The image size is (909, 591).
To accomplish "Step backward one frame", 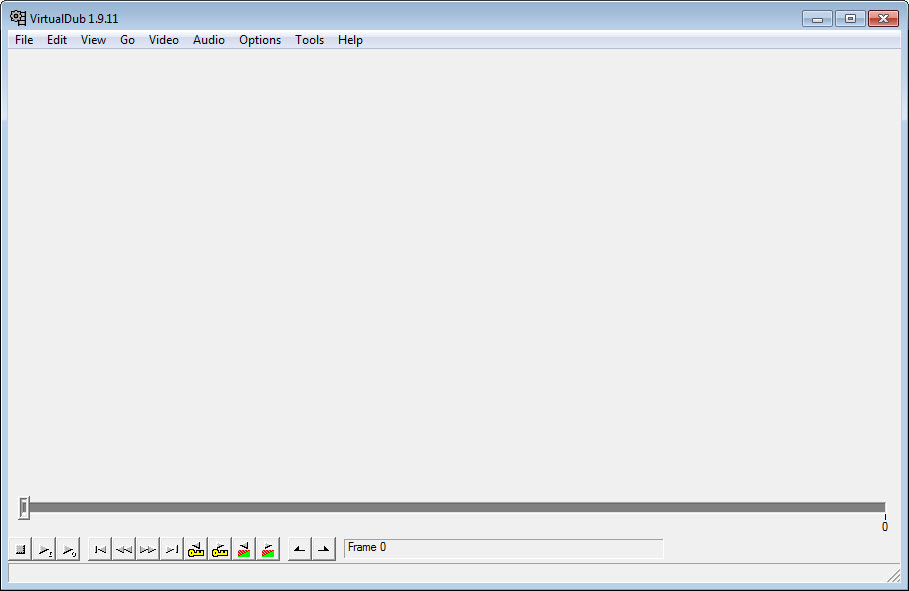I will (x=123, y=549).
